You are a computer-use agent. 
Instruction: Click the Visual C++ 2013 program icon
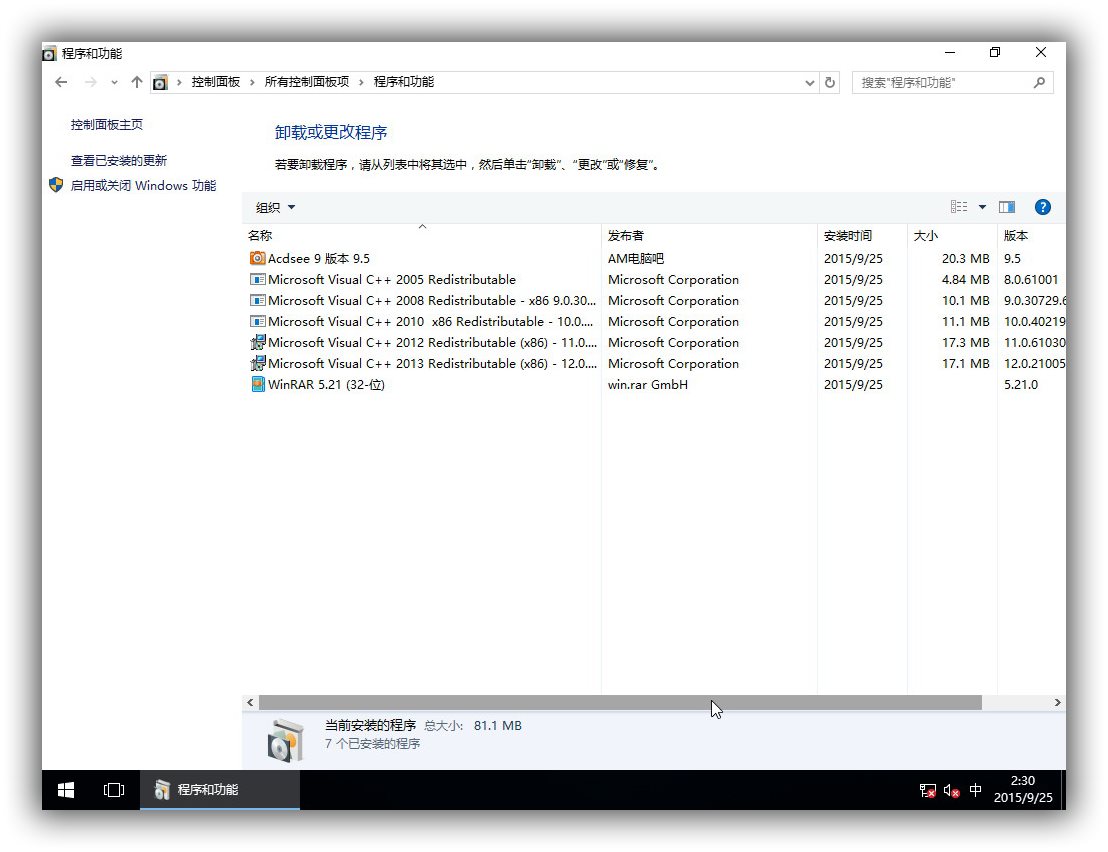258,363
